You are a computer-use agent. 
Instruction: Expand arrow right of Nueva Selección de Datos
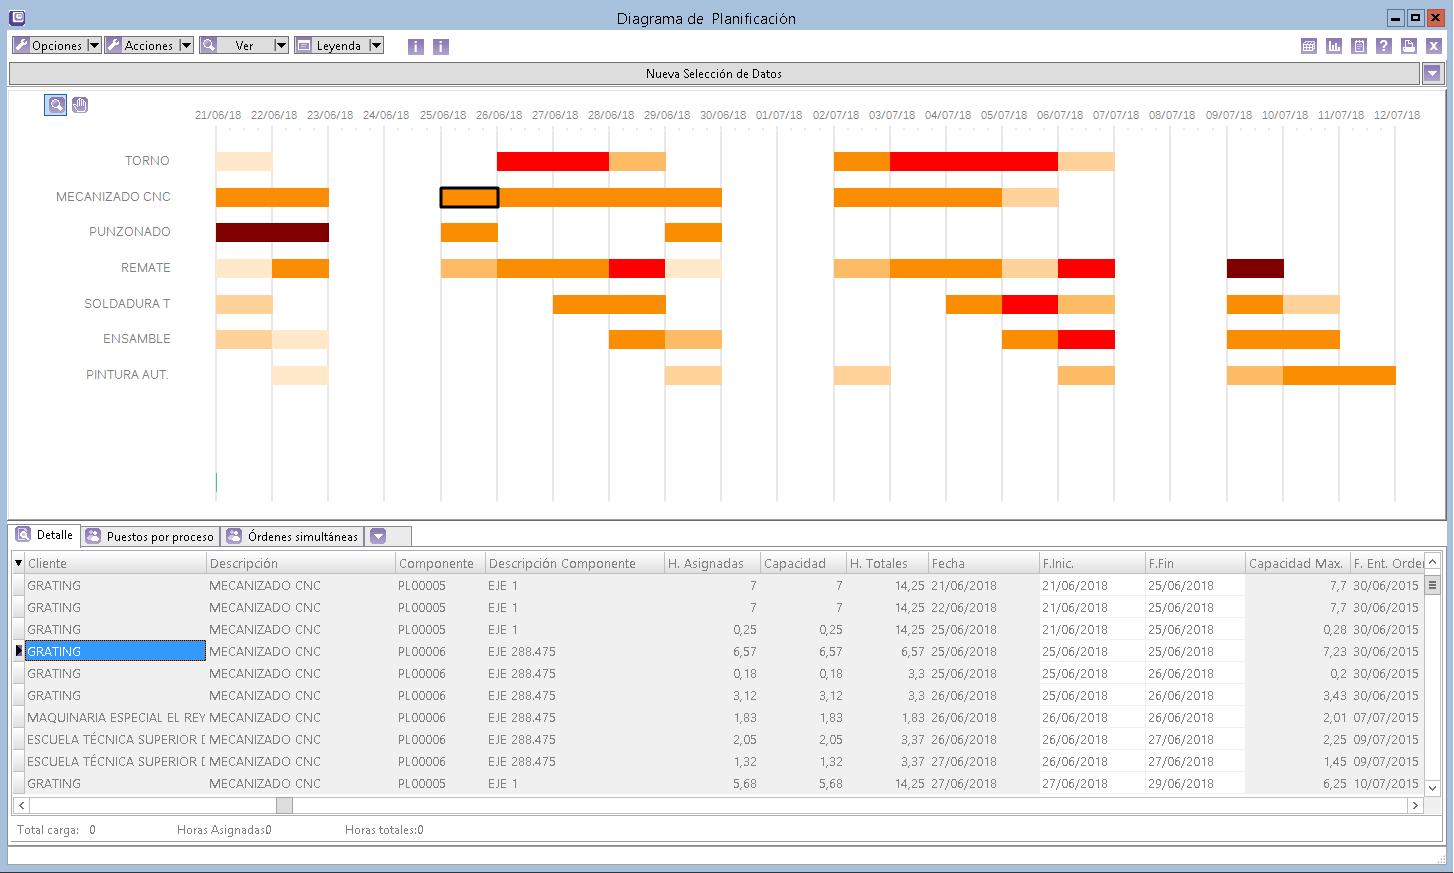tap(1432, 74)
